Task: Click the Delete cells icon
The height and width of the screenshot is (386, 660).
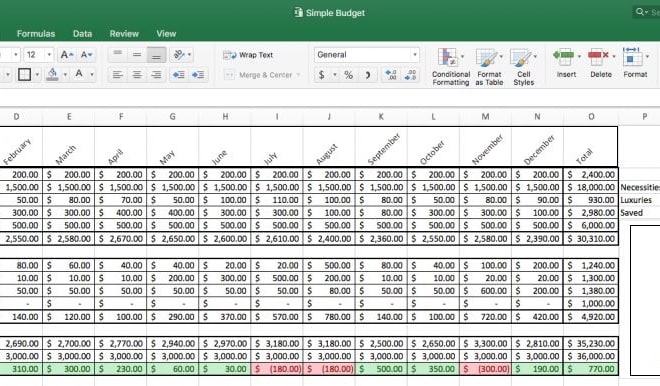Action: (x=598, y=57)
